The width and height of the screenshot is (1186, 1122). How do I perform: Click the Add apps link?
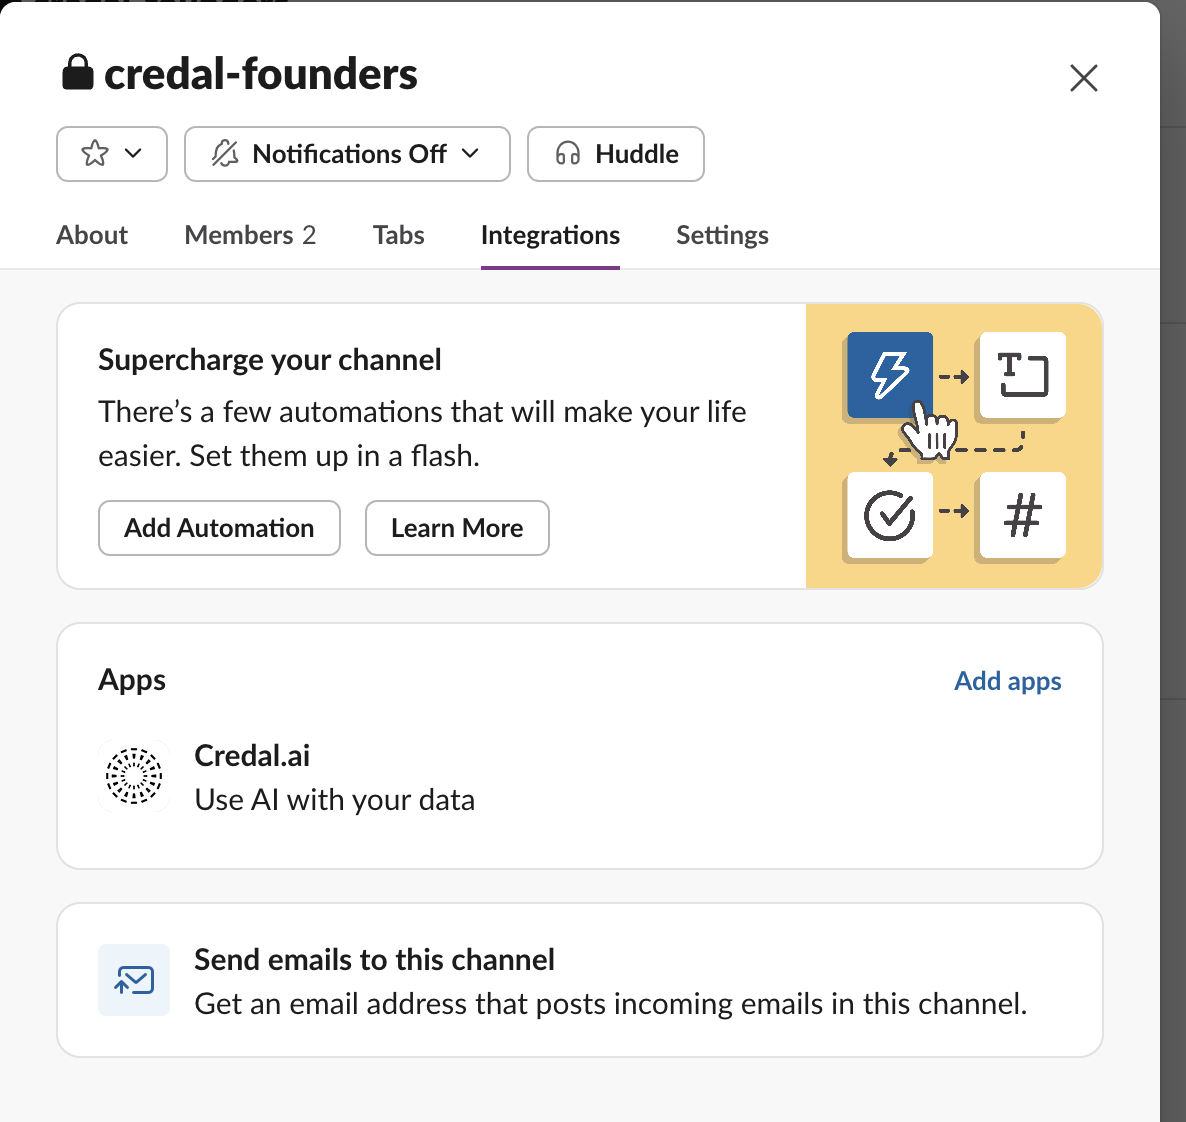[1007, 681]
